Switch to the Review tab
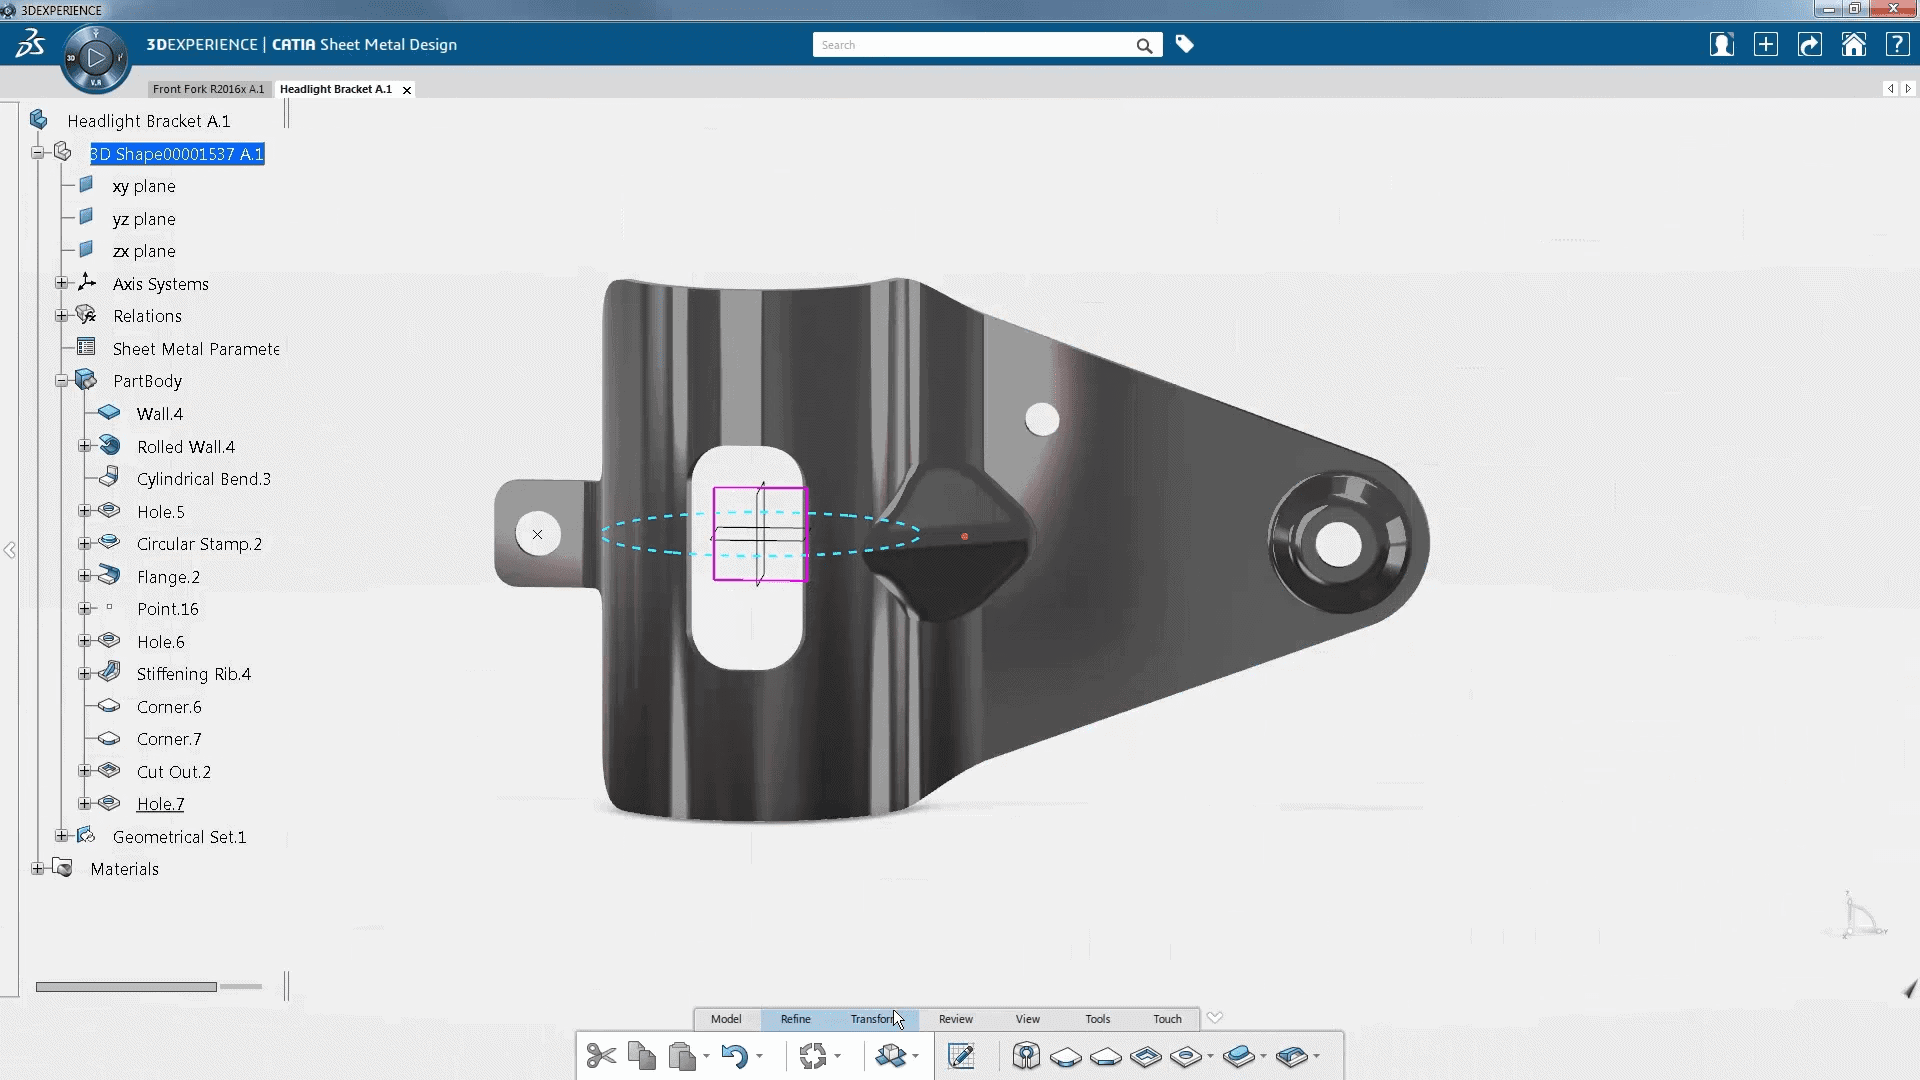 pyautogui.click(x=956, y=1018)
